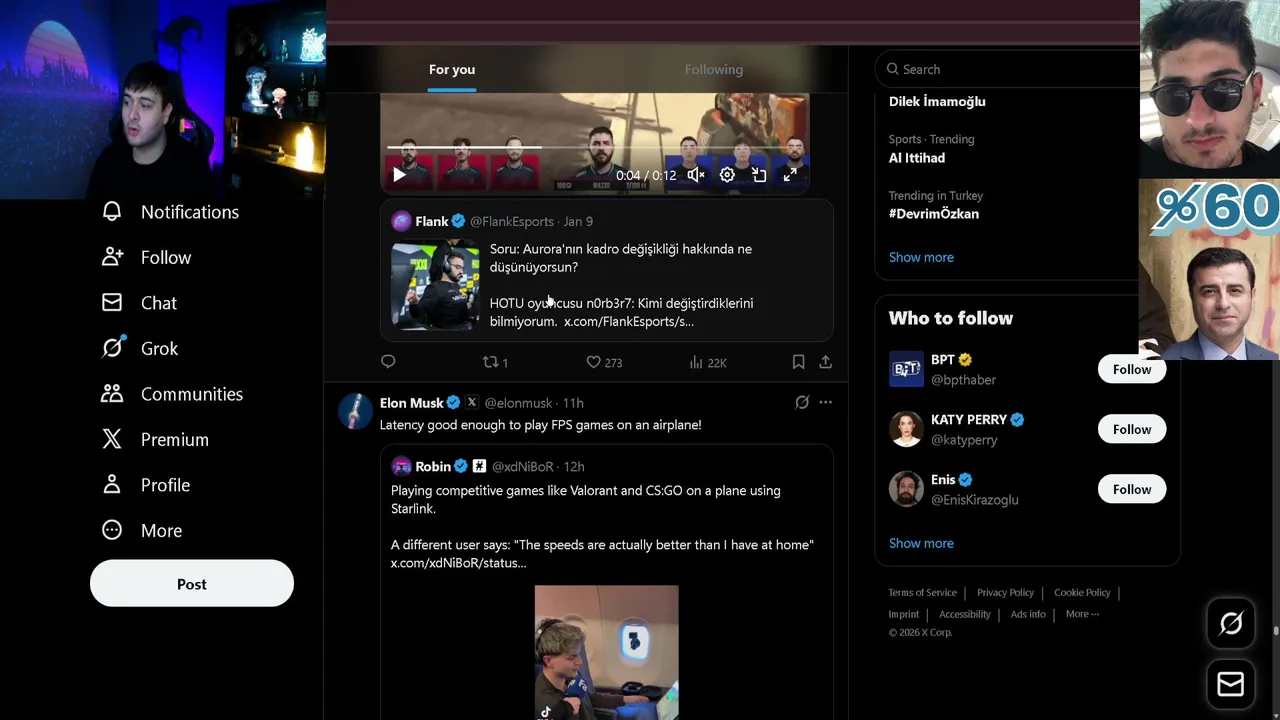Reply to the post quoting Flank
The height and width of the screenshot is (720, 1280).
388,362
